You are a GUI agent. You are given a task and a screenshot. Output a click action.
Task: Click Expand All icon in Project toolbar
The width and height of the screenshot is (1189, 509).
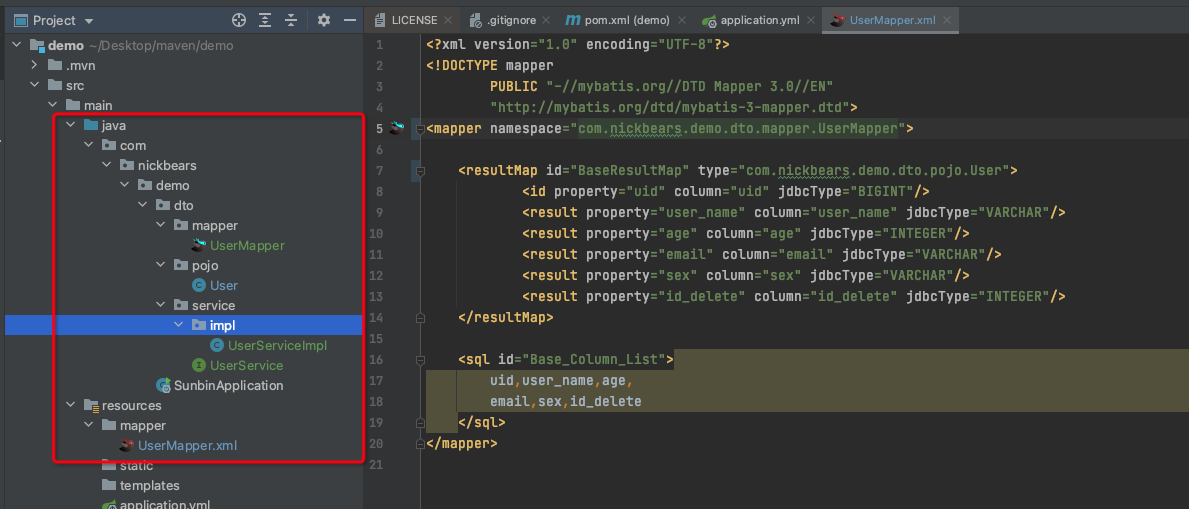(265, 20)
